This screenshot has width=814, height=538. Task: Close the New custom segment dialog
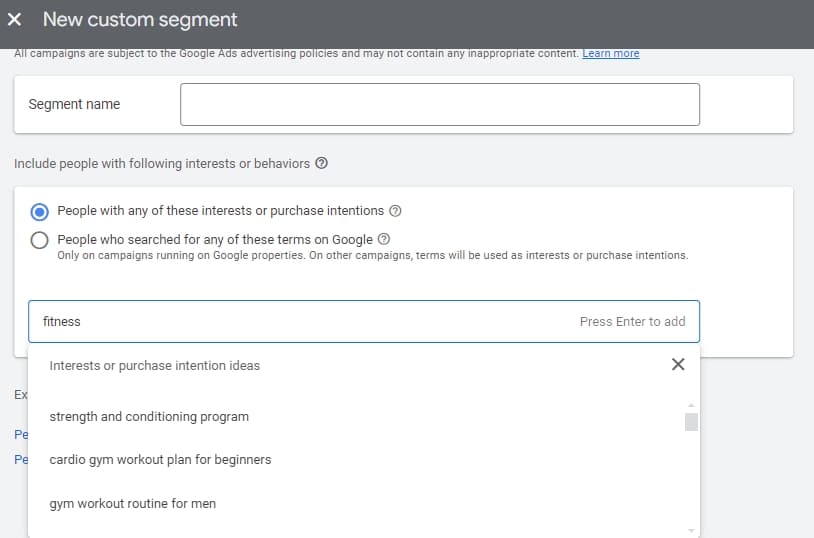pyautogui.click(x=15, y=20)
